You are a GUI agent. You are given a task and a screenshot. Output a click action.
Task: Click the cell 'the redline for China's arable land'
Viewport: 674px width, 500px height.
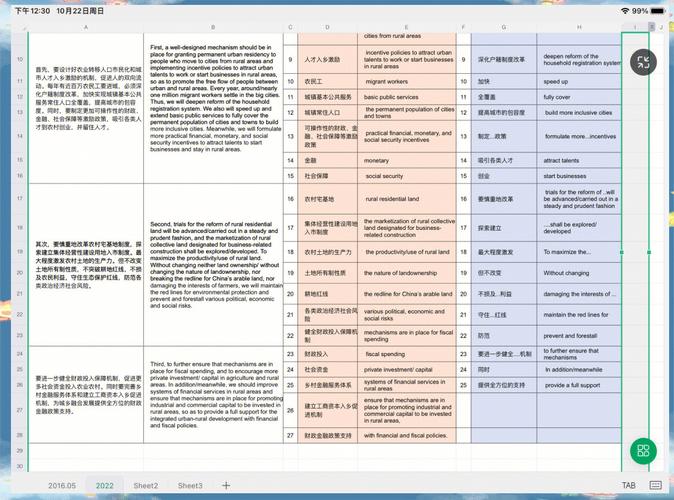(x=407, y=294)
